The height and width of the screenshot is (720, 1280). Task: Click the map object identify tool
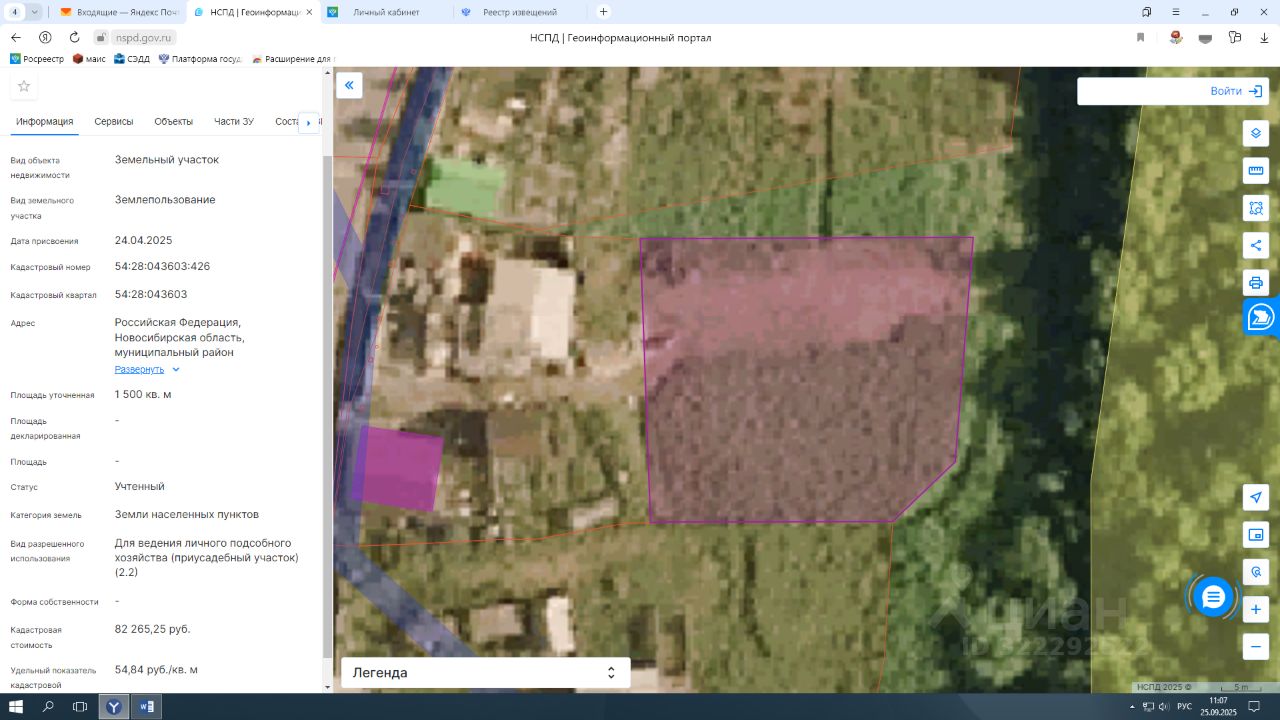point(1256,572)
